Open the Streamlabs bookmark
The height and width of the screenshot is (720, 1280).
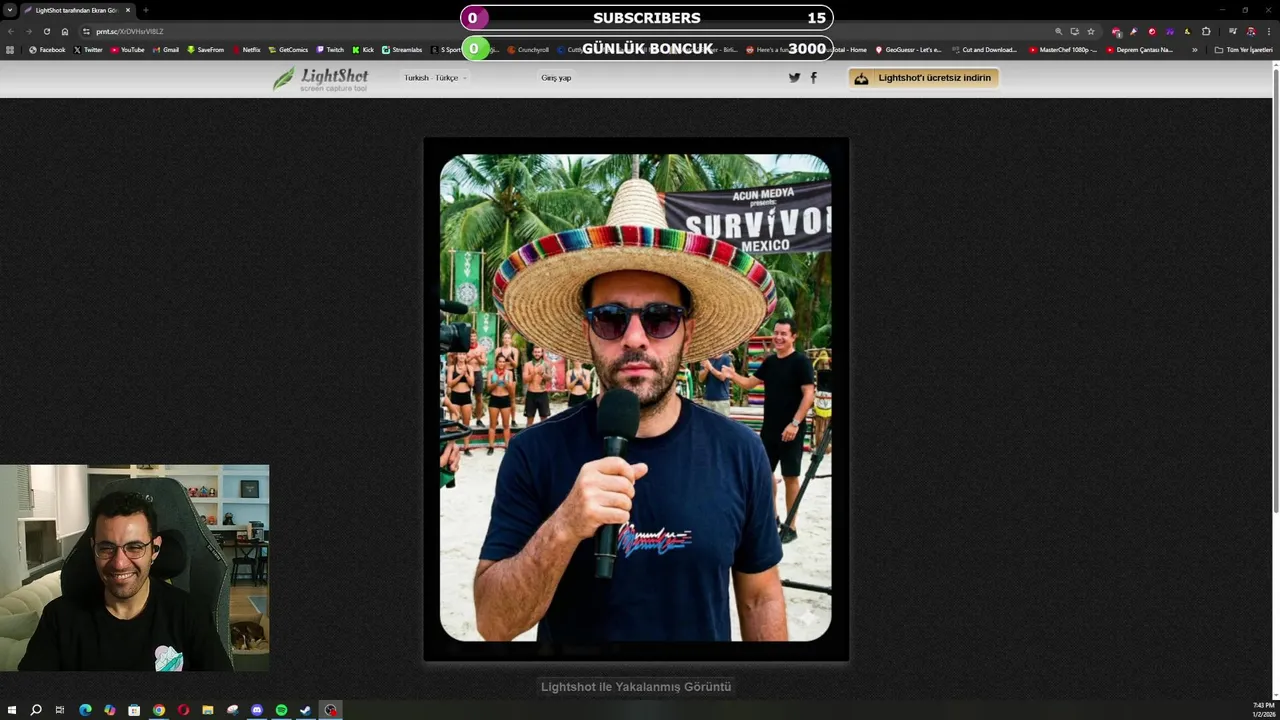tap(402, 49)
